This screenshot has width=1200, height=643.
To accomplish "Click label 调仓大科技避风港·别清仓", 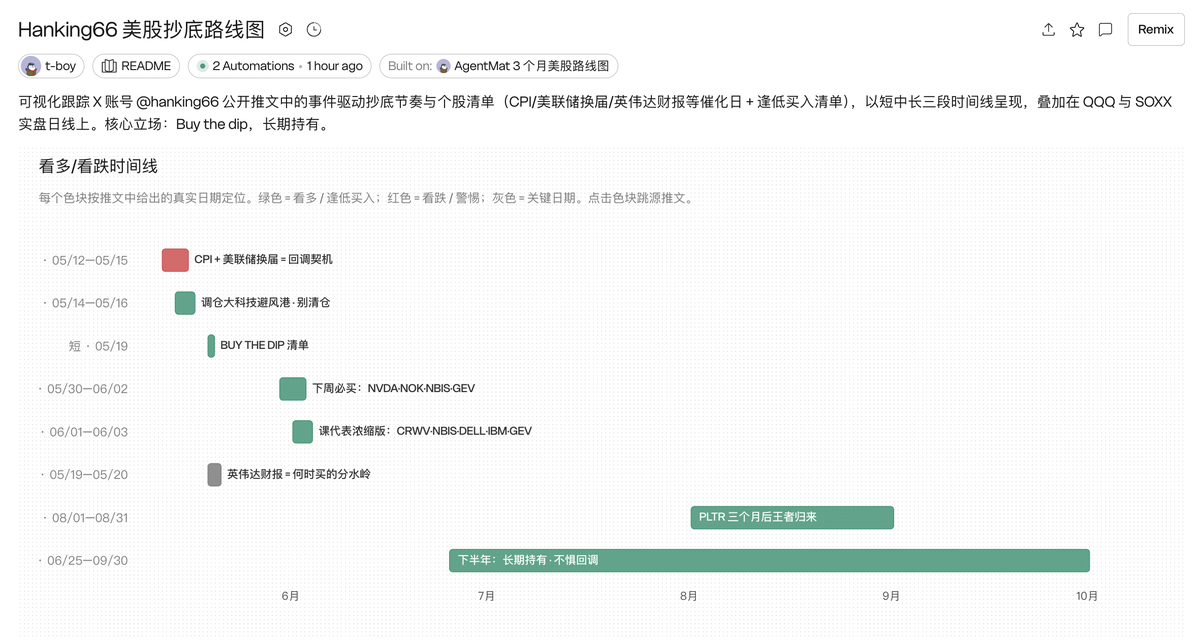I will (x=265, y=303).
